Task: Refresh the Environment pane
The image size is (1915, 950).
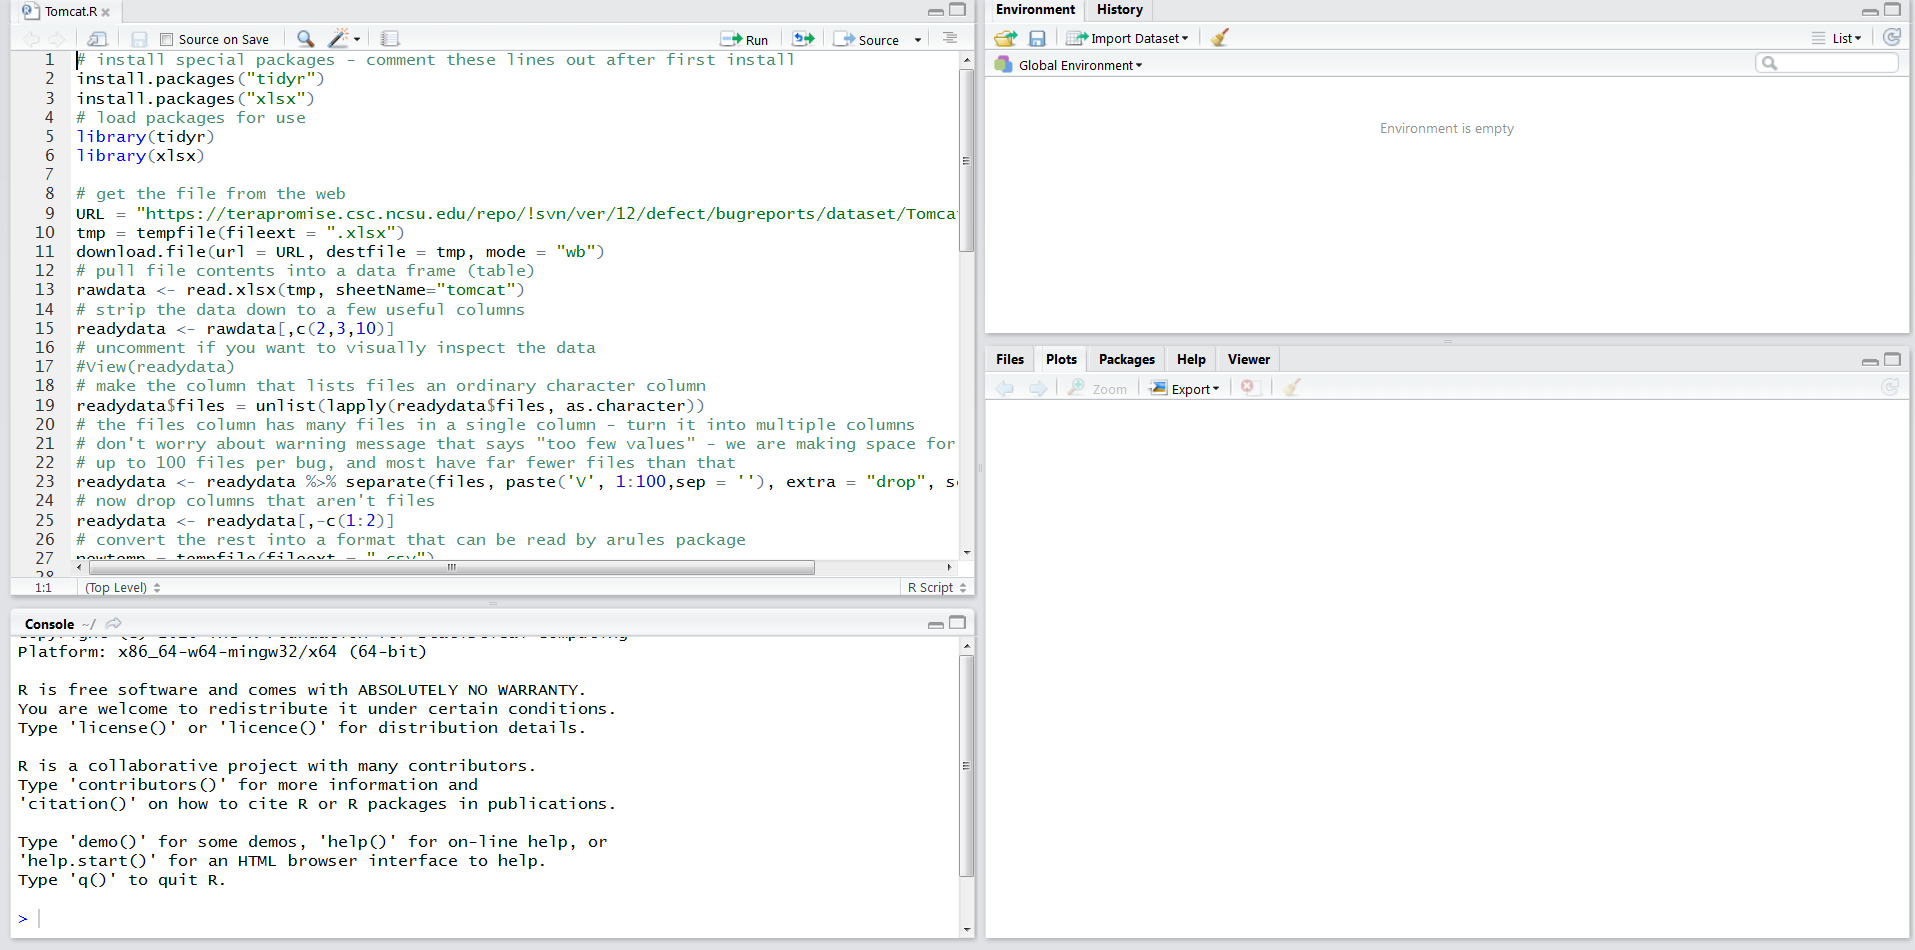Action: (x=1891, y=37)
